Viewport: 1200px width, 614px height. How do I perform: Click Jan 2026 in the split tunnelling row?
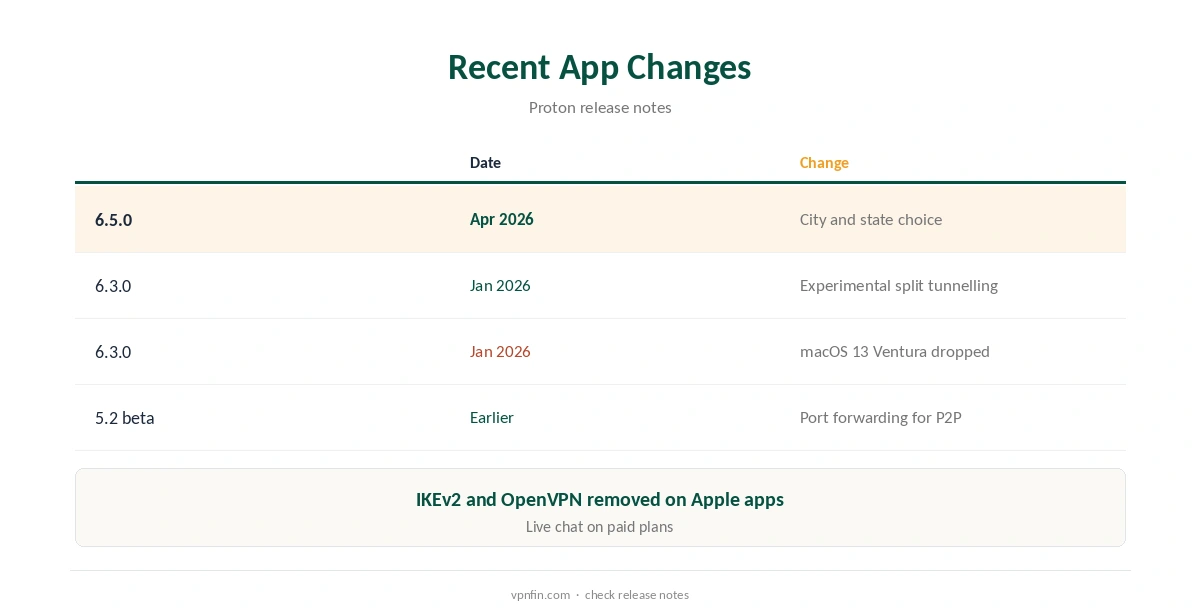[x=500, y=285]
